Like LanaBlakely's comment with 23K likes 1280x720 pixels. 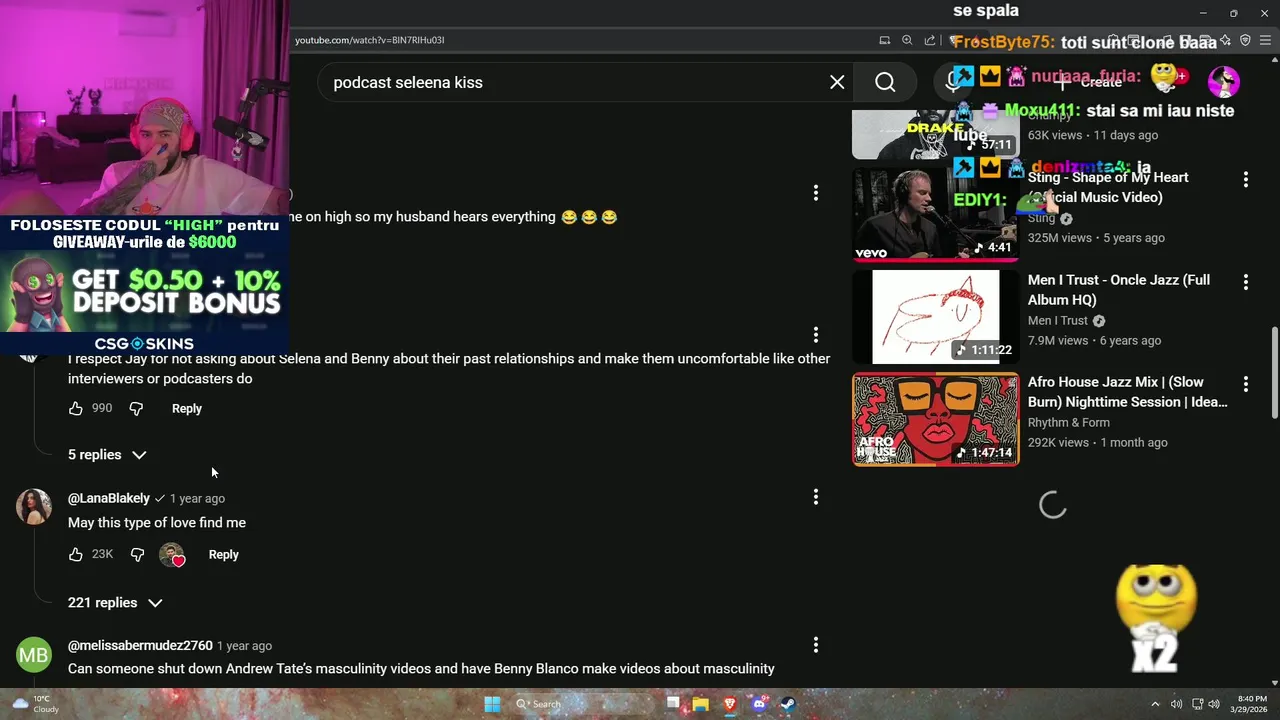click(x=76, y=554)
